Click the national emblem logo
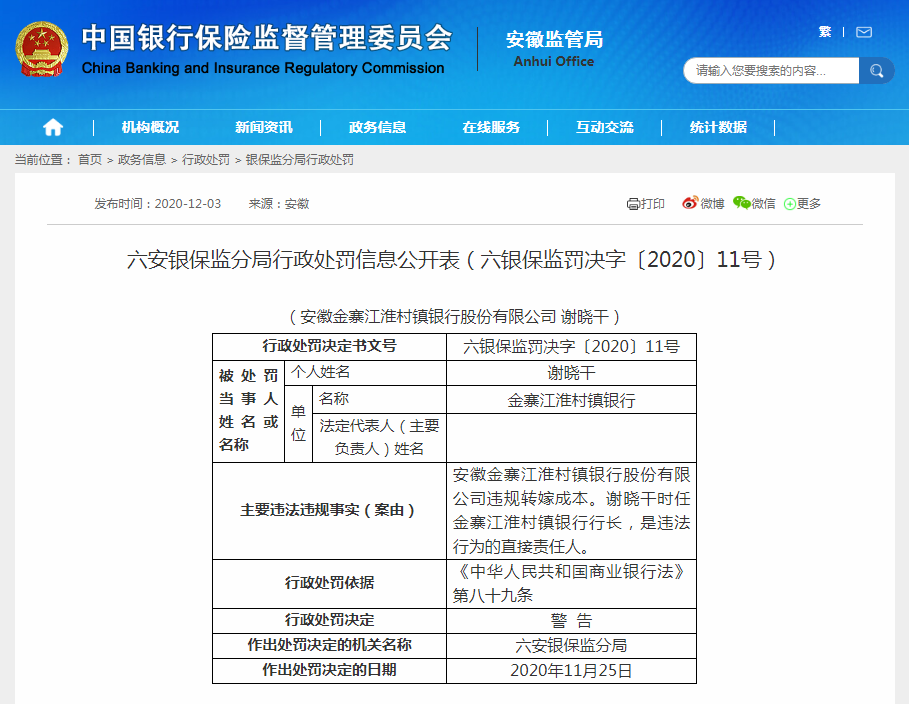909x704 pixels. pyautogui.click(x=41, y=49)
